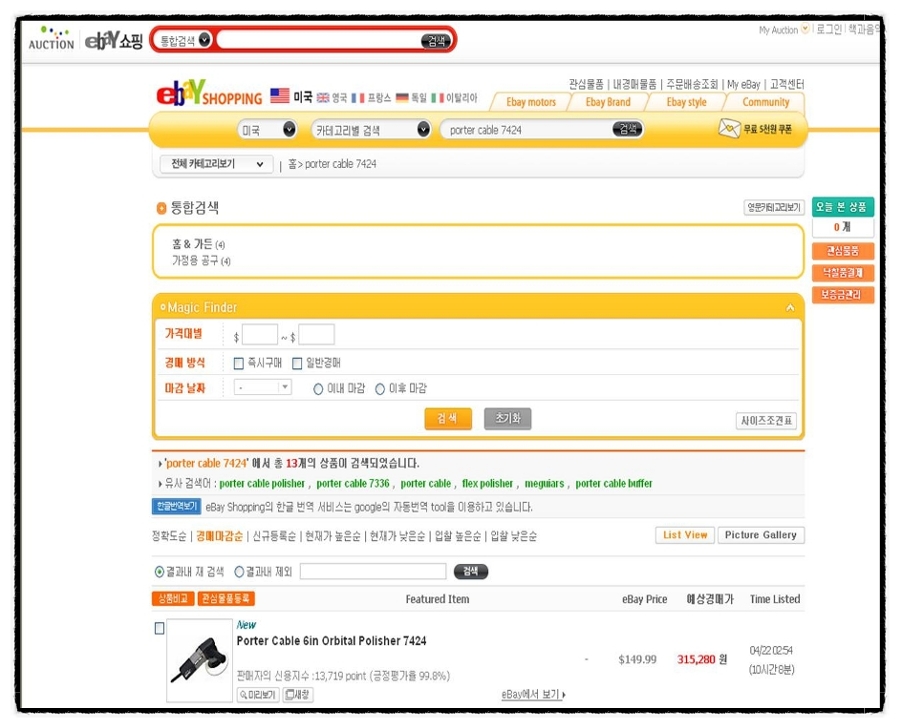Expand the 전체 카테고리보기 dropdown
Screen dimensions: 900x728
(216, 164)
